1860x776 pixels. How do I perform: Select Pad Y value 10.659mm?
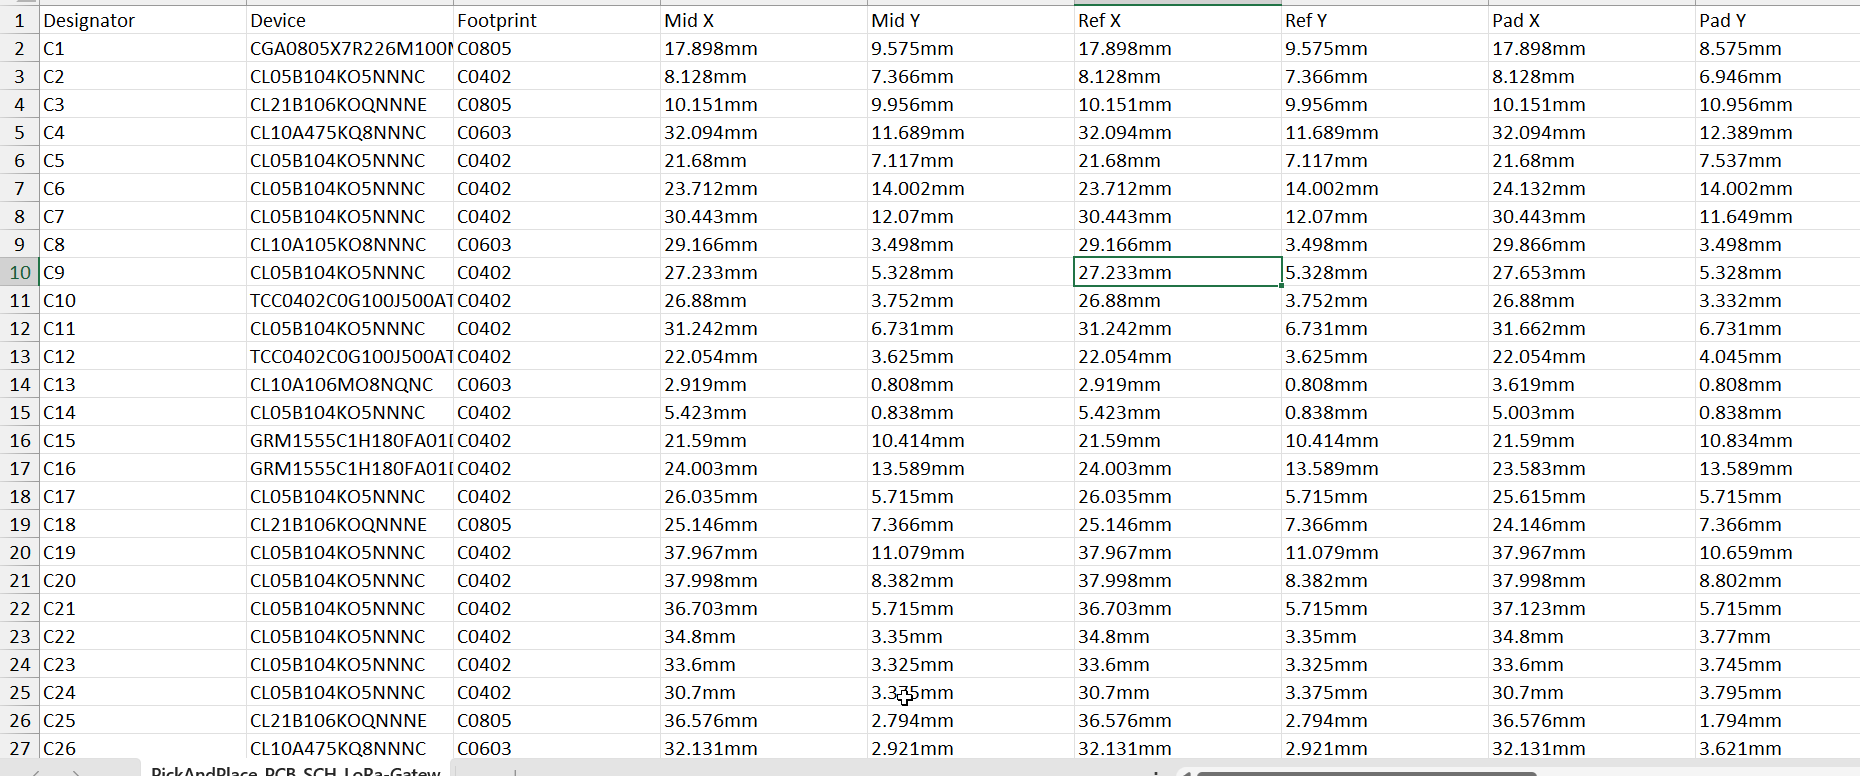pos(1777,552)
